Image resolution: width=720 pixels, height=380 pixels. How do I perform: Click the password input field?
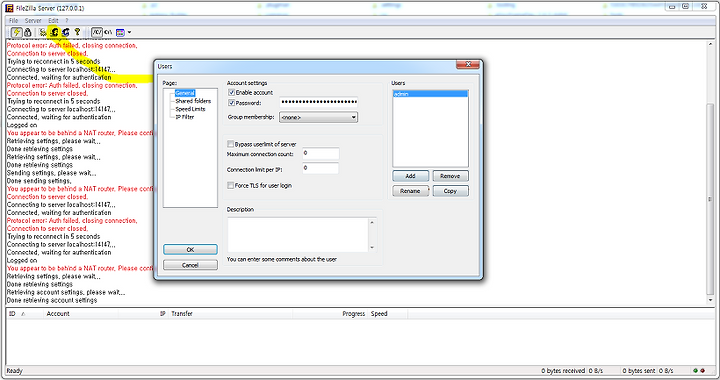319,102
